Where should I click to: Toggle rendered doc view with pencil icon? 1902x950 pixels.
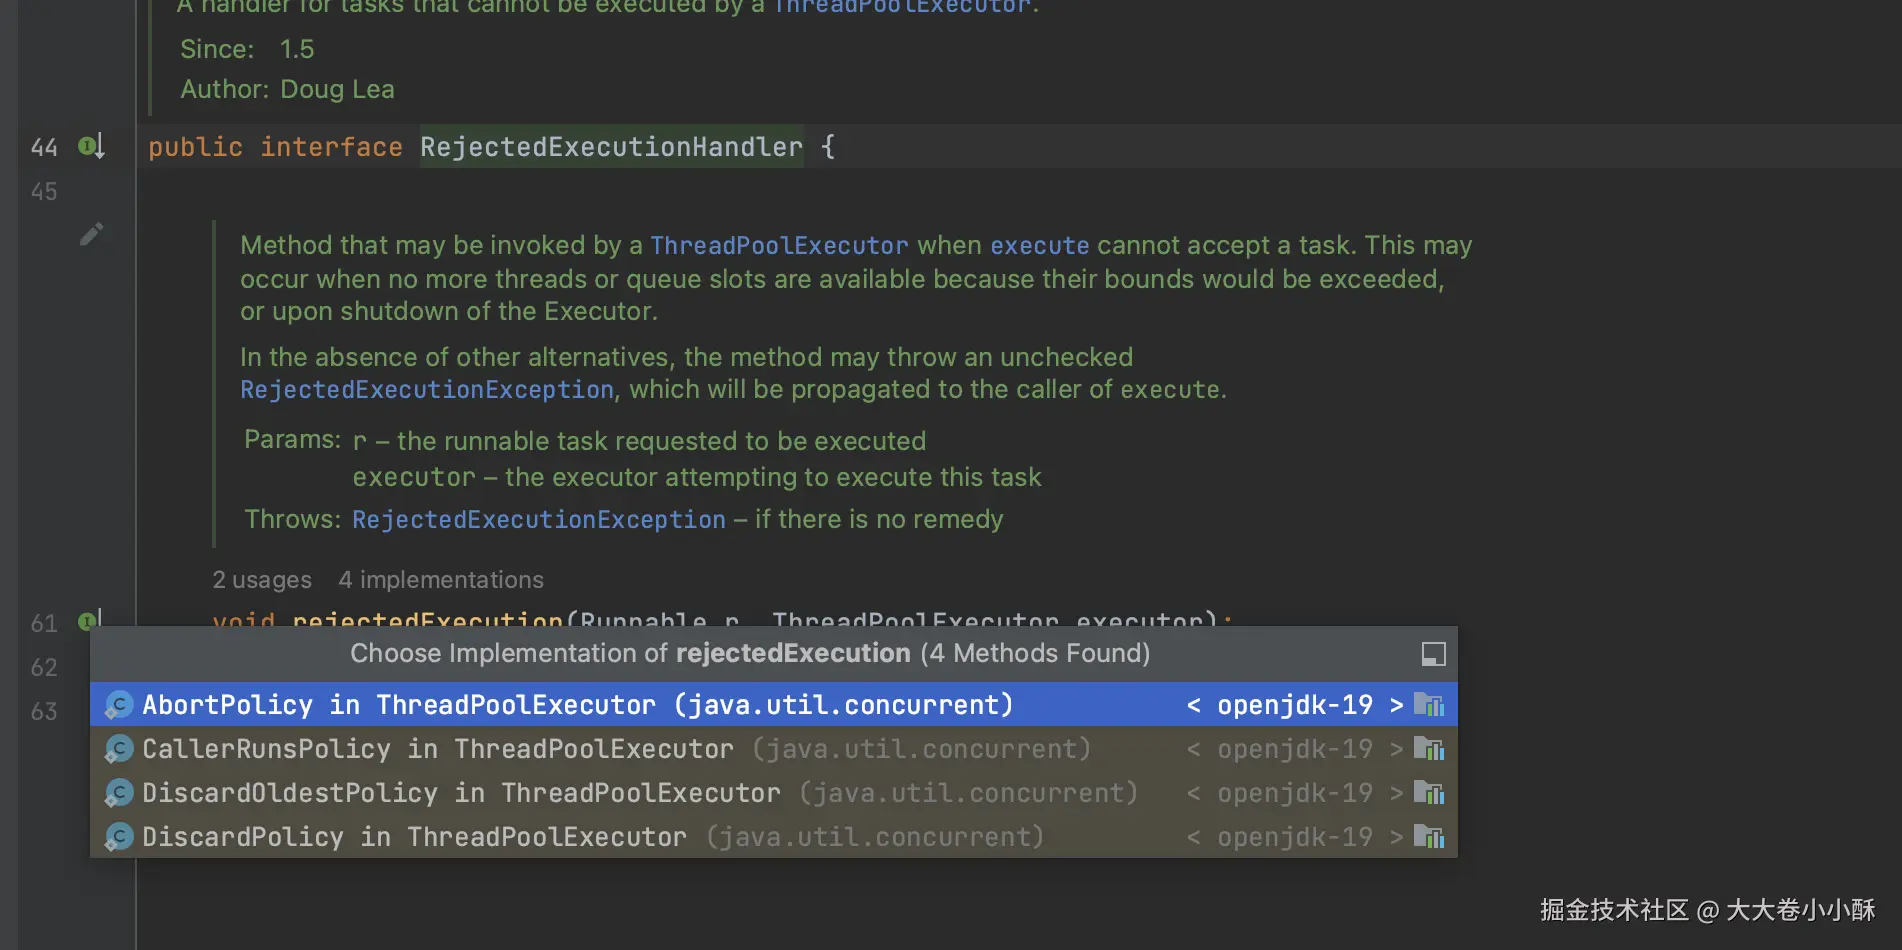pyautogui.click(x=91, y=235)
